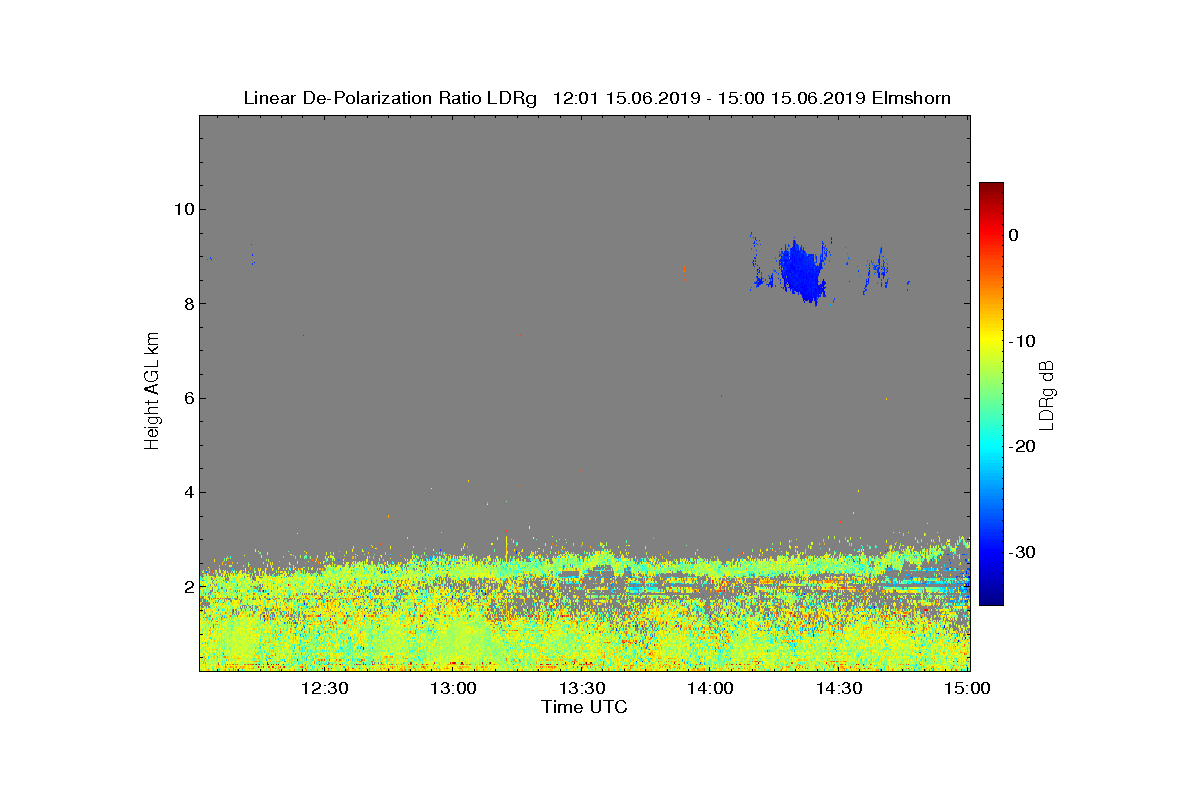Click the 15:00 time tick label
The width and height of the screenshot is (1200, 800).
(x=968, y=688)
